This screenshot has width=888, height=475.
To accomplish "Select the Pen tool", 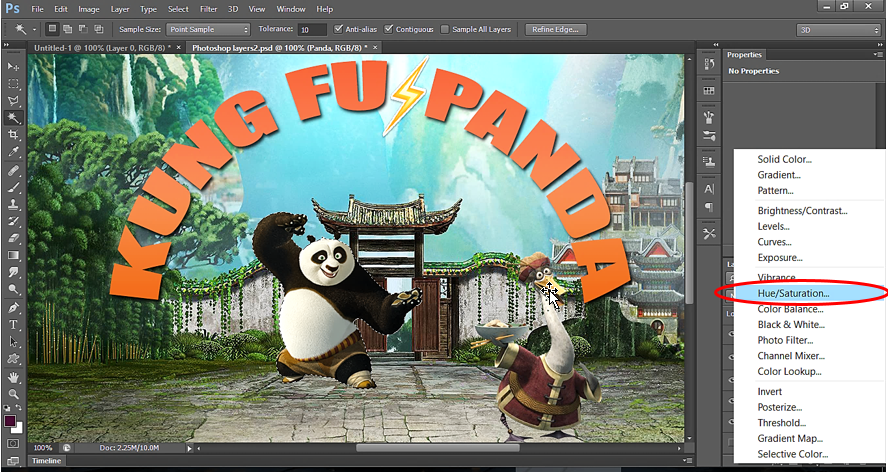I will (13, 308).
